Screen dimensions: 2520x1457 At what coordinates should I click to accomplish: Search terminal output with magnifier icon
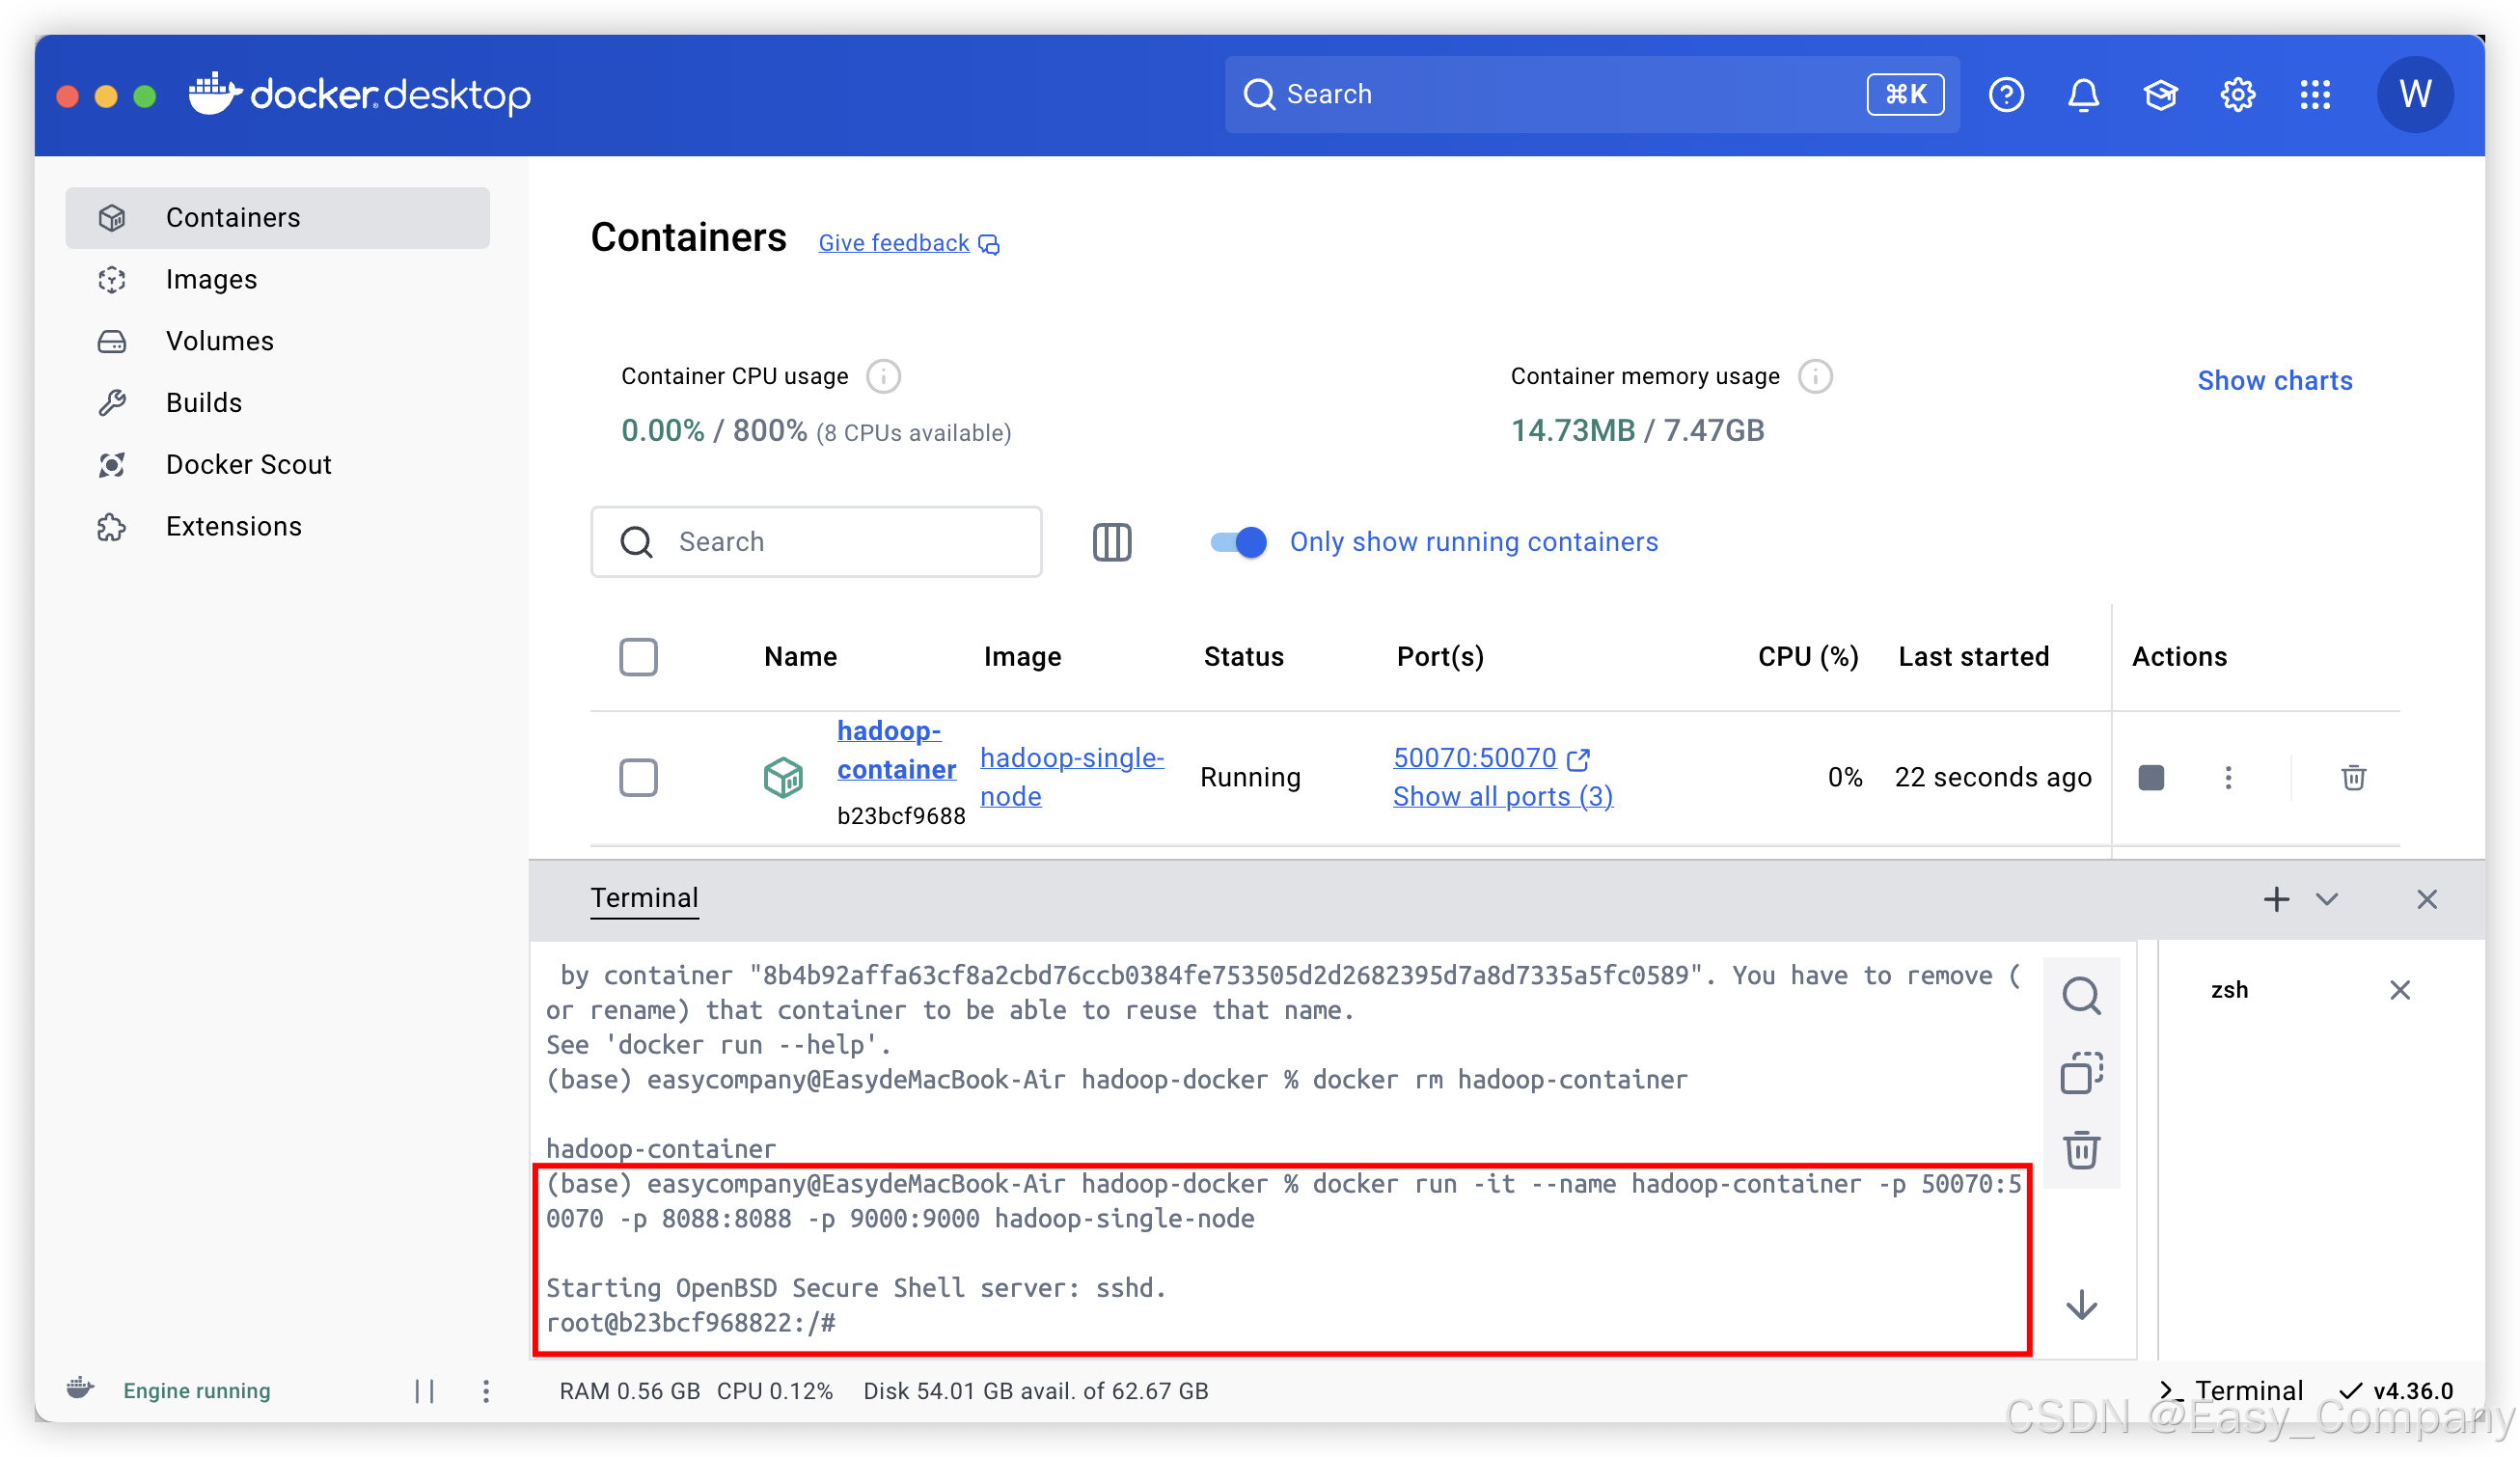(2081, 996)
